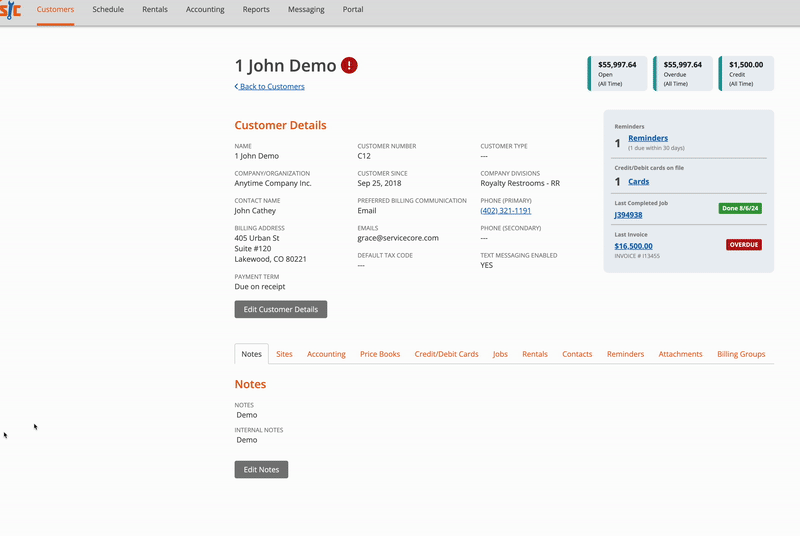Screen dimensions: 800x536
Task: Click email grace@servicecore.com
Action: pos(398,238)
